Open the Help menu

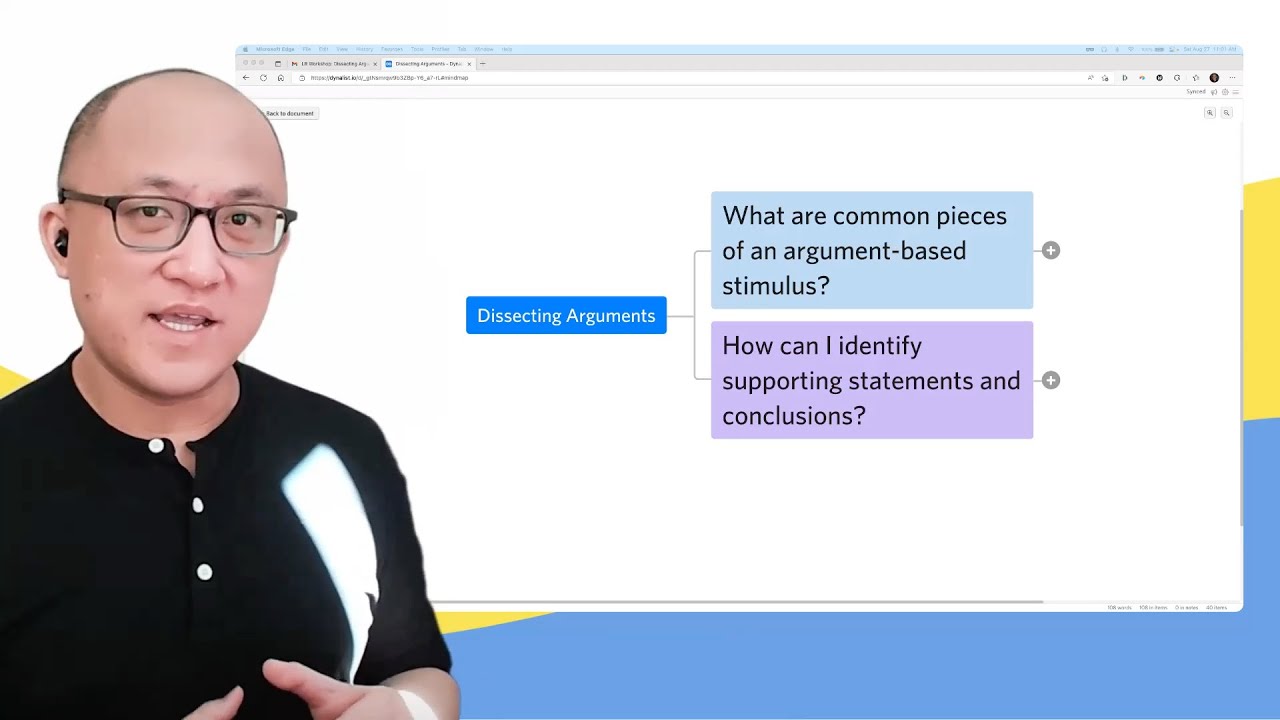point(507,49)
